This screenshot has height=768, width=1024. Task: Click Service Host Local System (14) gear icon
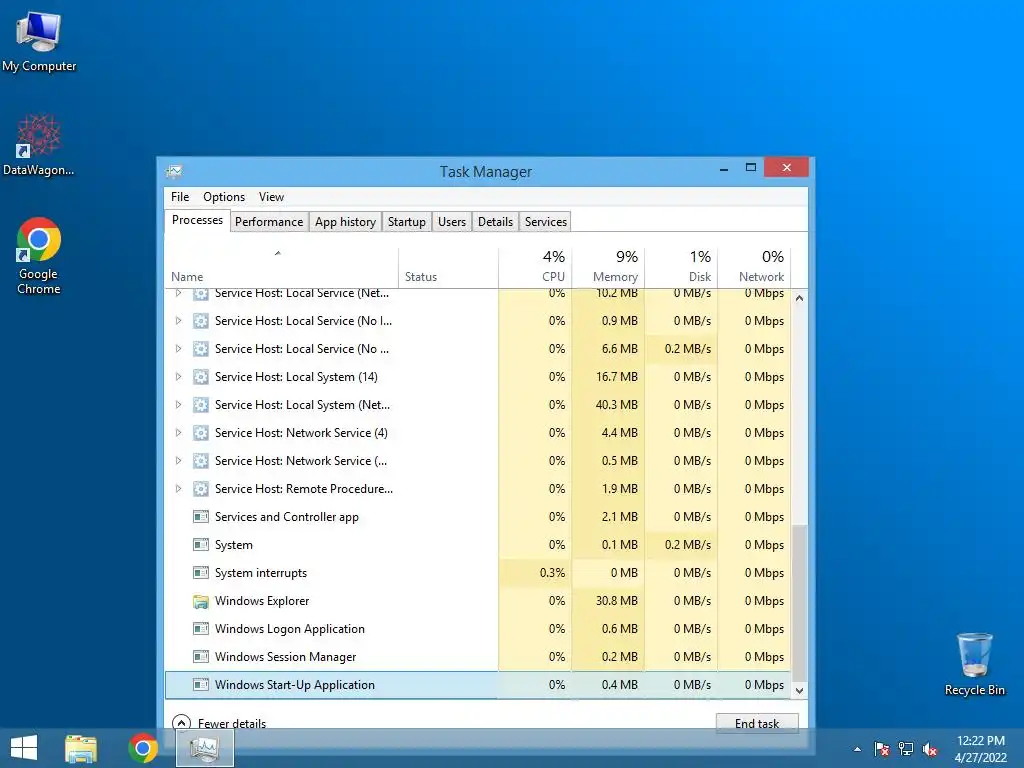[x=200, y=377]
